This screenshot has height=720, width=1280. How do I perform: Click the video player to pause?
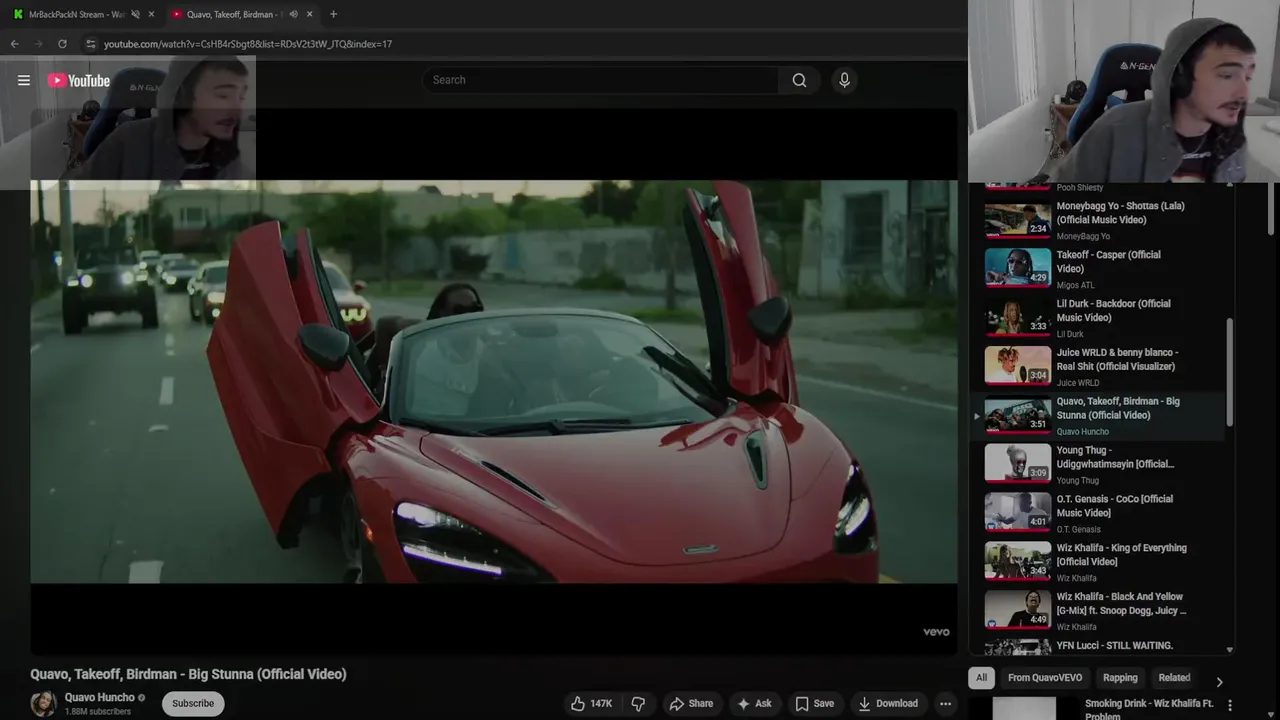pos(493,381)
